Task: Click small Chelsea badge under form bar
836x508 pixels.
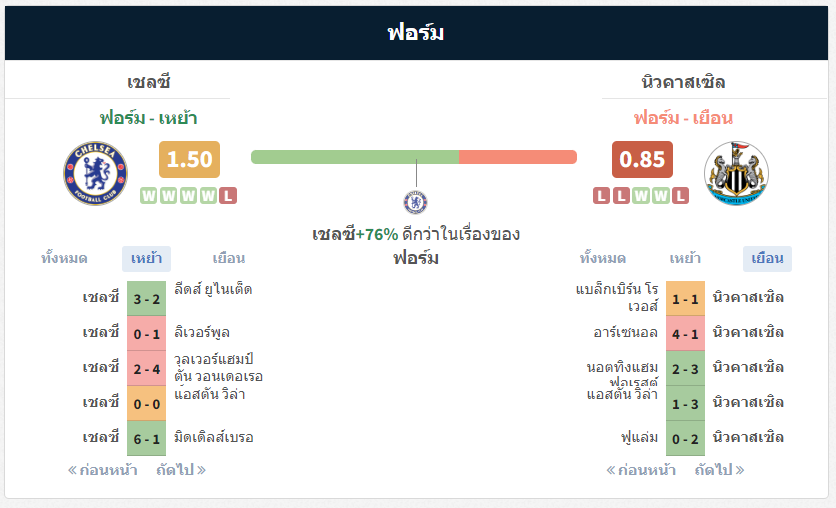Action: click(415, 203)
